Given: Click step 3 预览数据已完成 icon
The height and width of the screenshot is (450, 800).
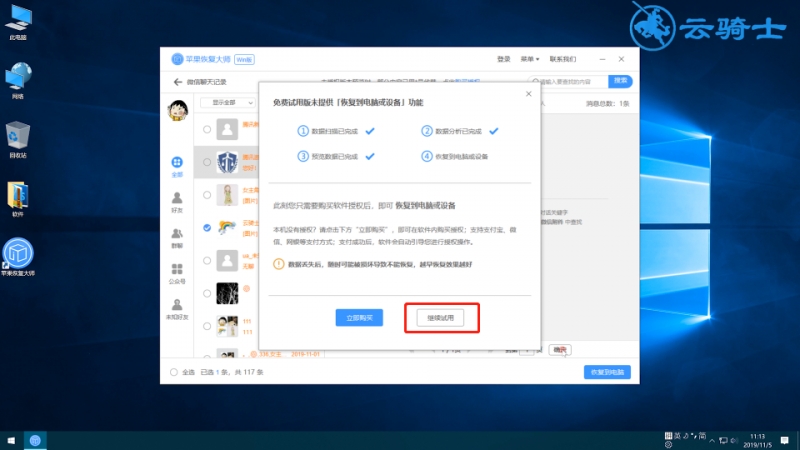Looking at the screenshot, I should (x=303, y=156).
